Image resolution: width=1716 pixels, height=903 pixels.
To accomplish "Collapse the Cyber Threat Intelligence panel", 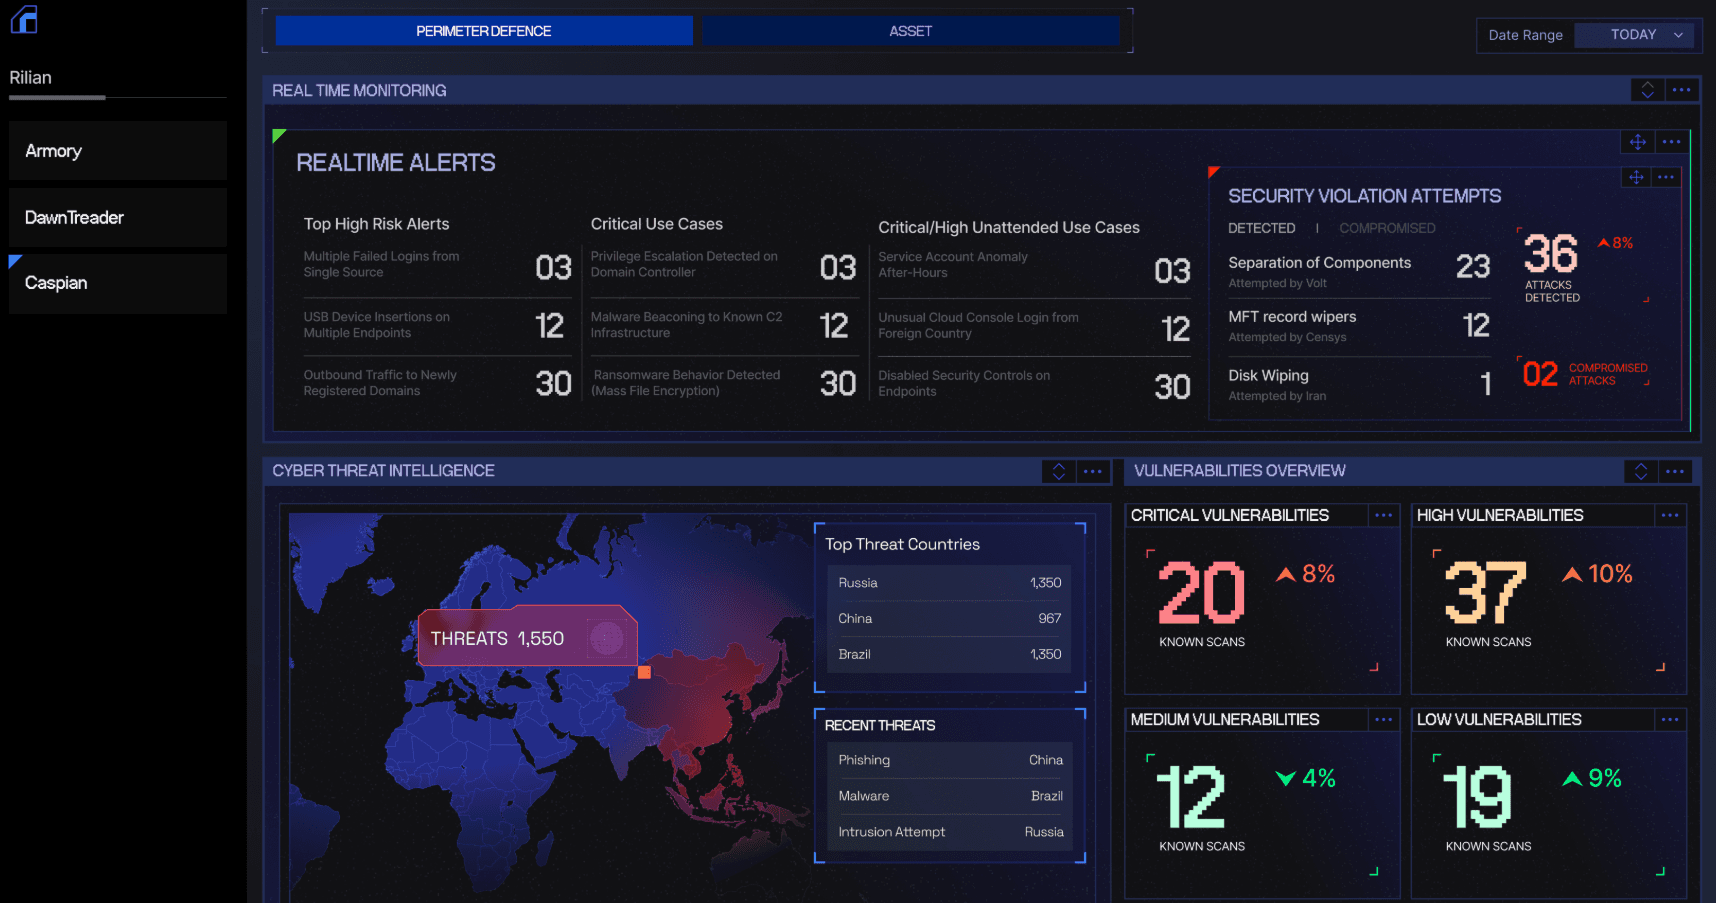I will pos(1058,471).
